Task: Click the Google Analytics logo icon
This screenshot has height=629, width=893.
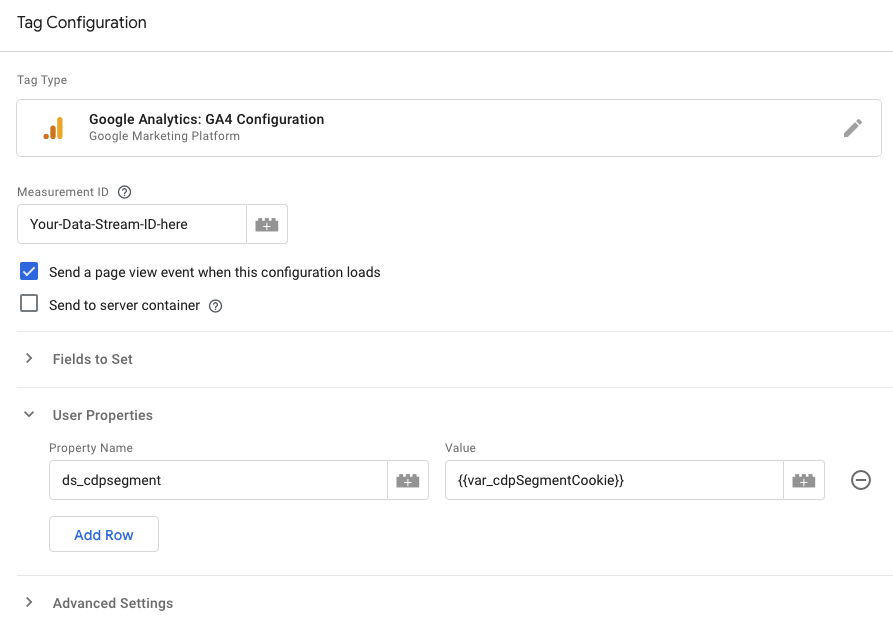Action: pyautogui.click(x=54, y=128)
